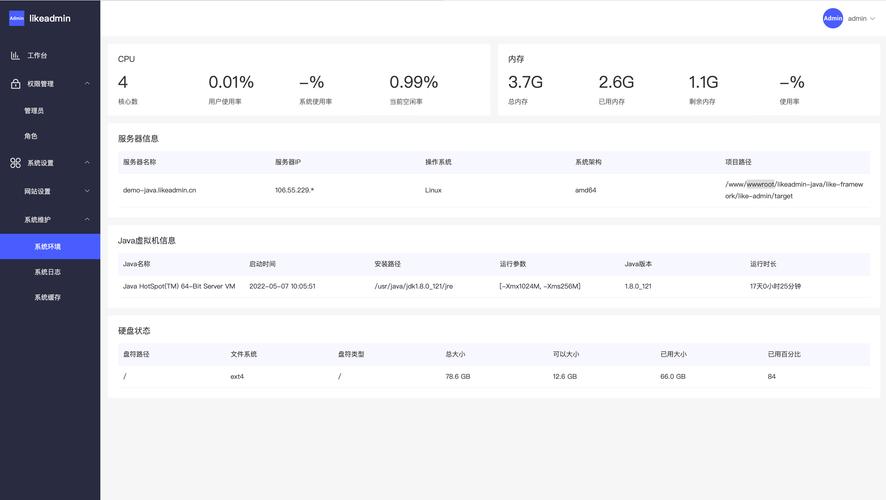Open the 系统日志 menu item
The height and width of the screenshot is (500, 886).
pyautogui.click(x=50, y=272)
